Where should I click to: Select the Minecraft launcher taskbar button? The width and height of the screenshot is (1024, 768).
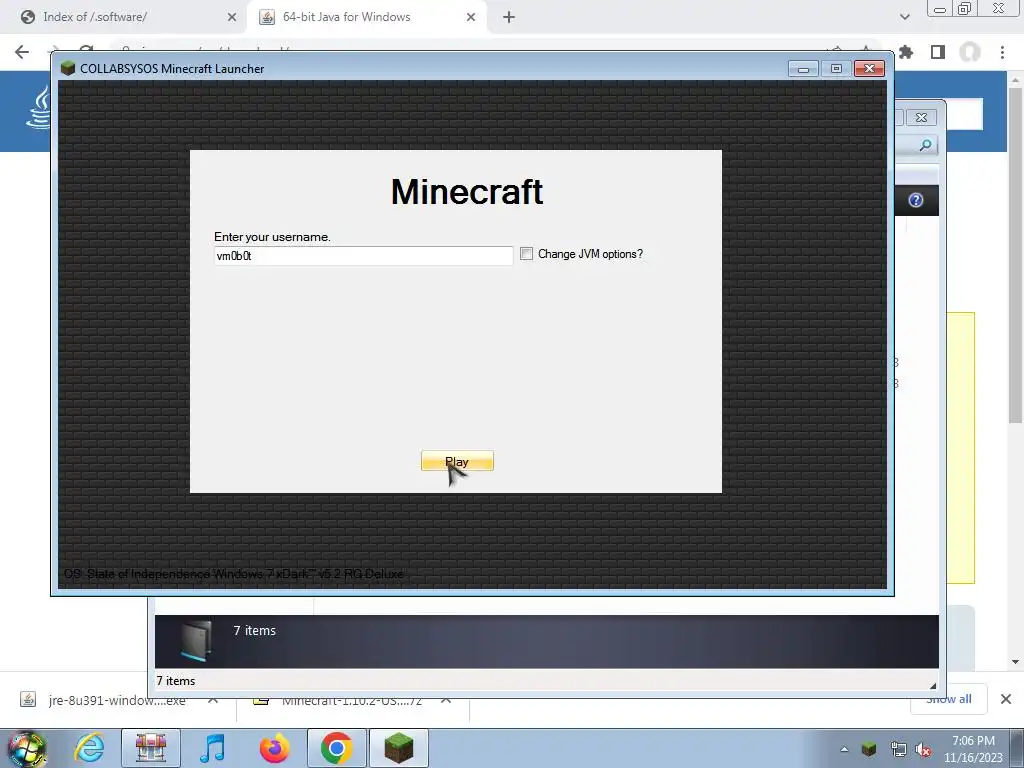coord(399,748)
